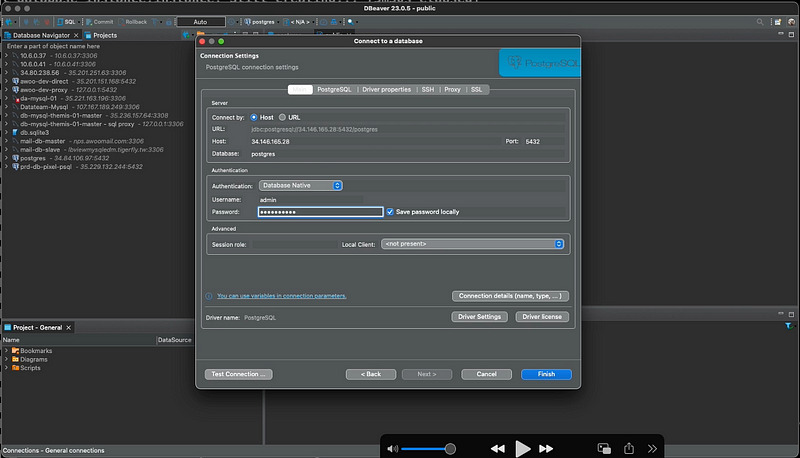Select db-mysql-themis-01-master - sql proxy connection
Image resolution: width=800 pixels, height=458 pixels.
(77, 124)
